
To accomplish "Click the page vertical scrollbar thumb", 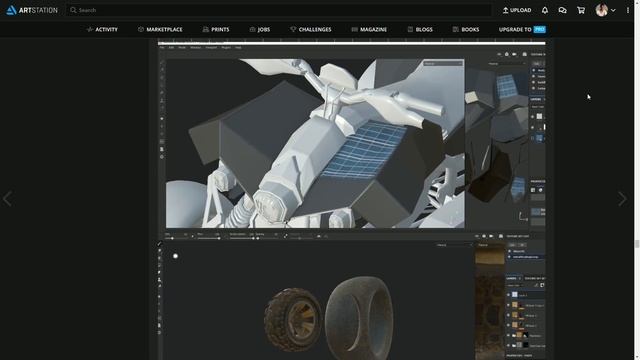I will pyautogui.click(x=637, y=244).
